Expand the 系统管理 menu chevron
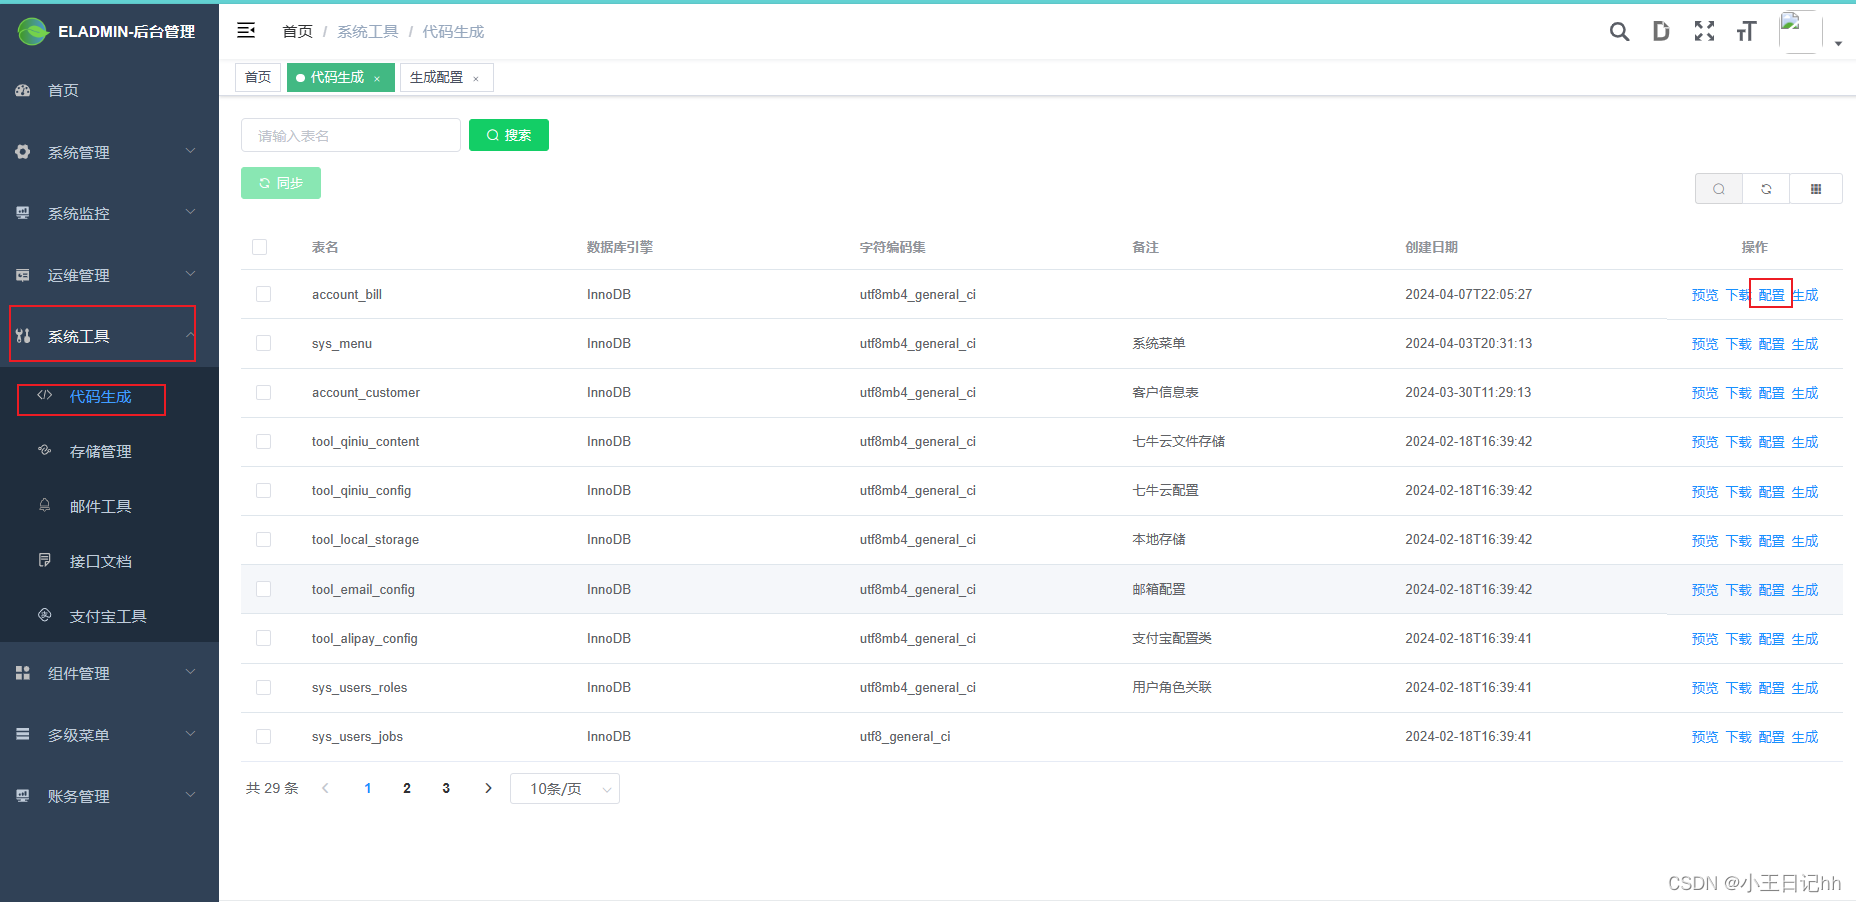This screenshot has width=1856, height=902. point(190,151)
